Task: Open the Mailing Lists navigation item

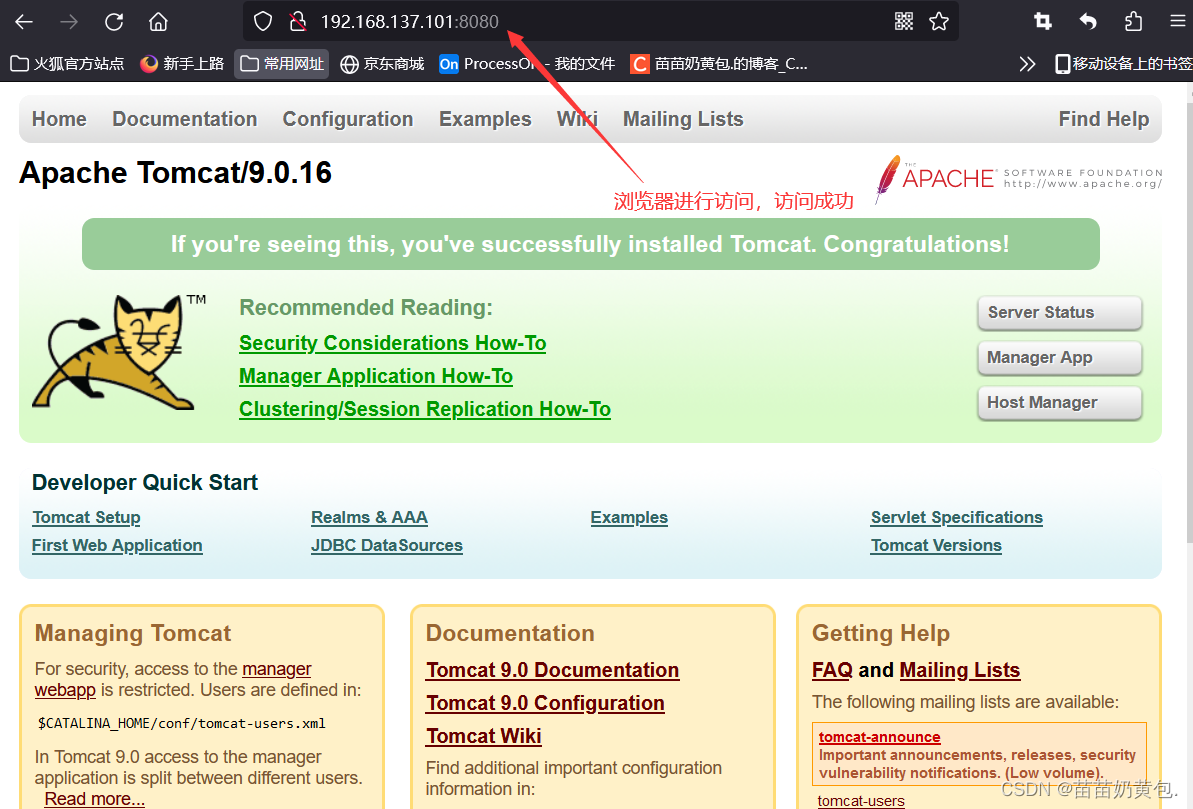Action: point(683,119)
